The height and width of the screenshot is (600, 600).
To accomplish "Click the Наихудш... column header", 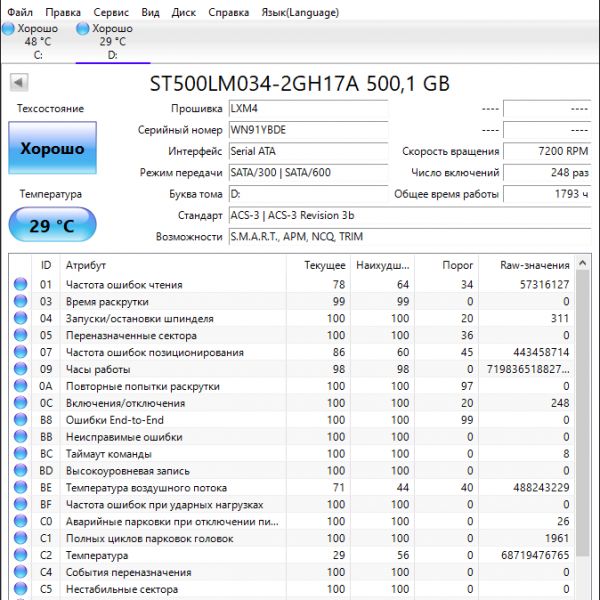I will pos(382,265).
